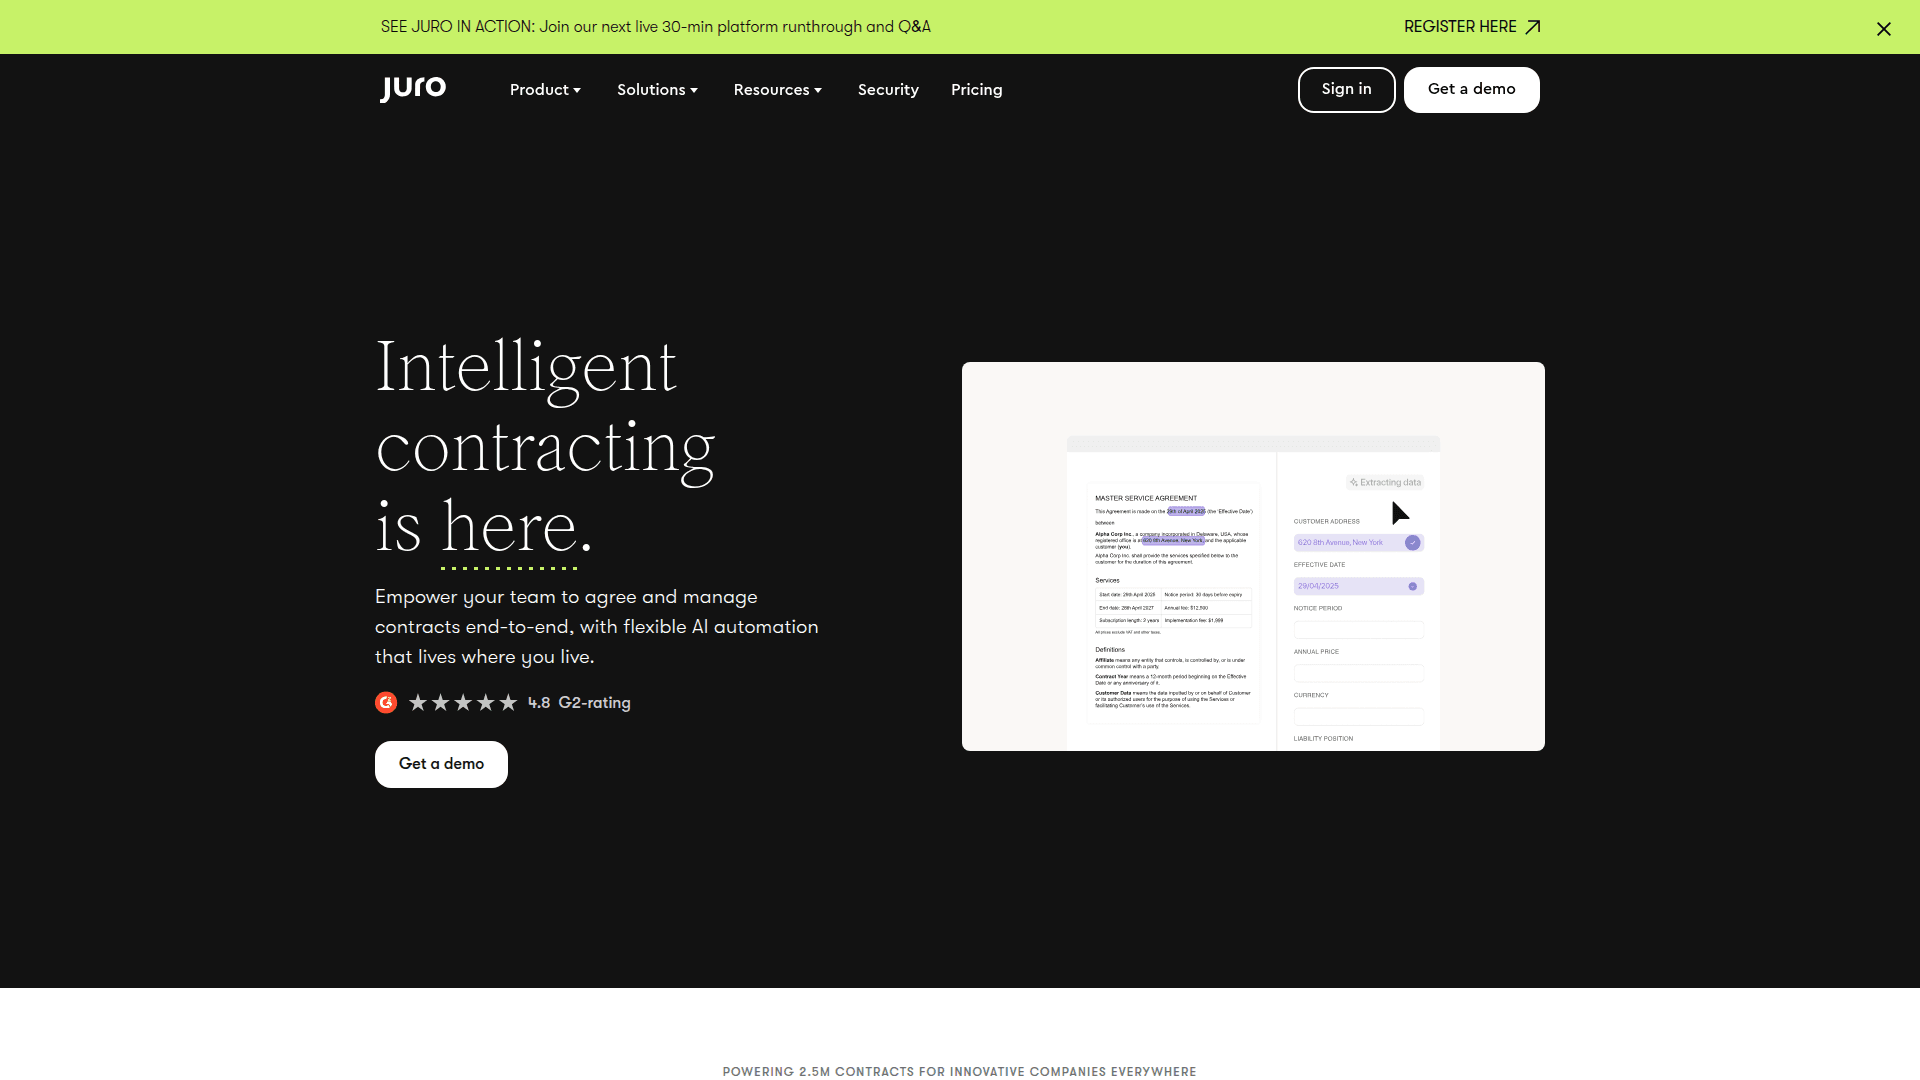The height and width of the screenshot is (1080, 1920).
Task: Expand the Resources dropdown menu
Action: click(x=777, y=90)
